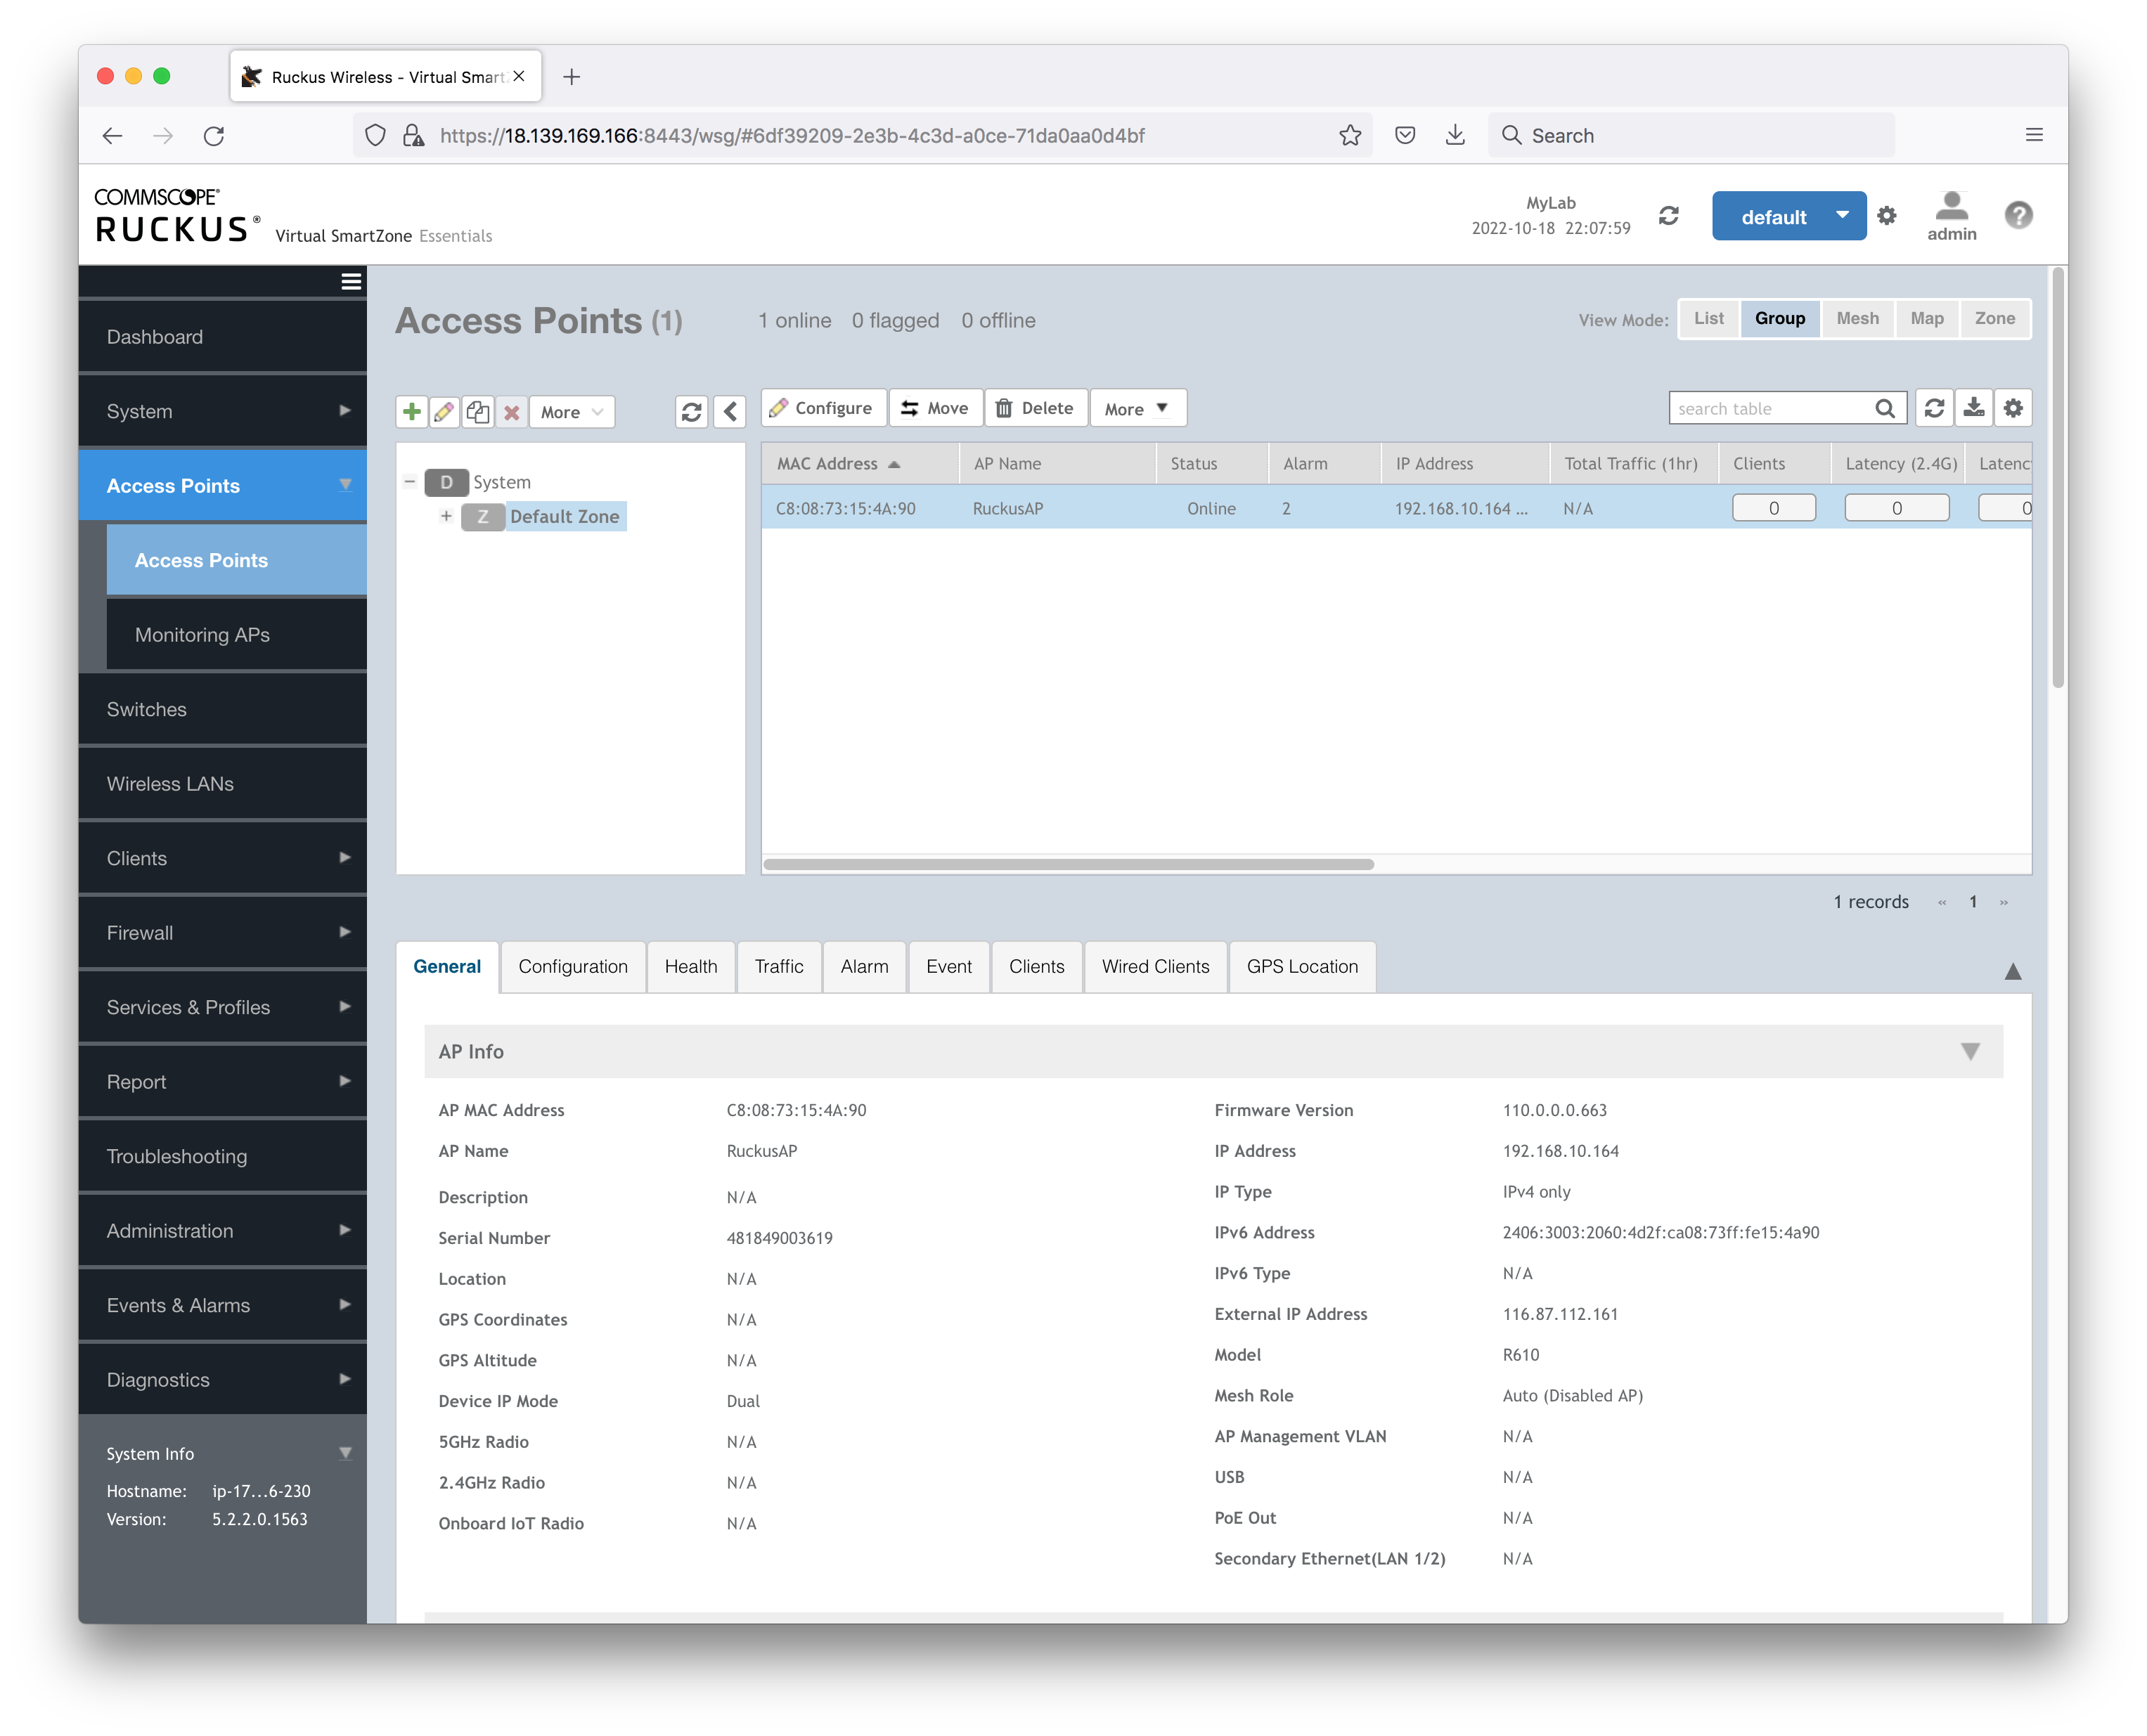Open the Event tab

[948, 966]
